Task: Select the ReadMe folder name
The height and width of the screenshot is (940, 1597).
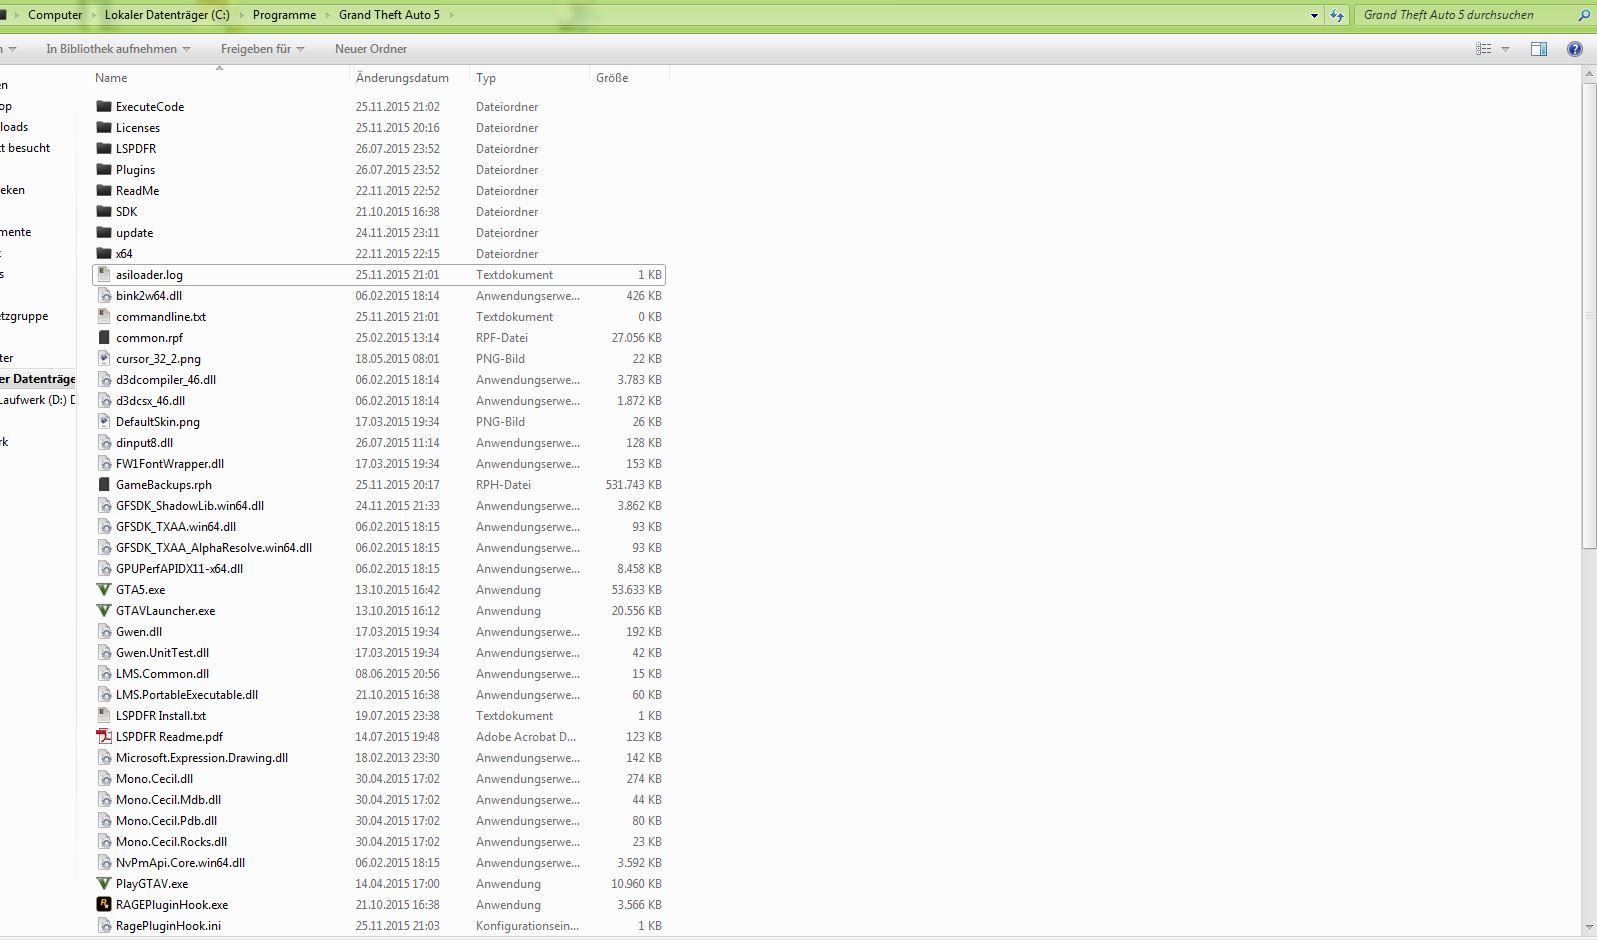Action: coord(138,190)
